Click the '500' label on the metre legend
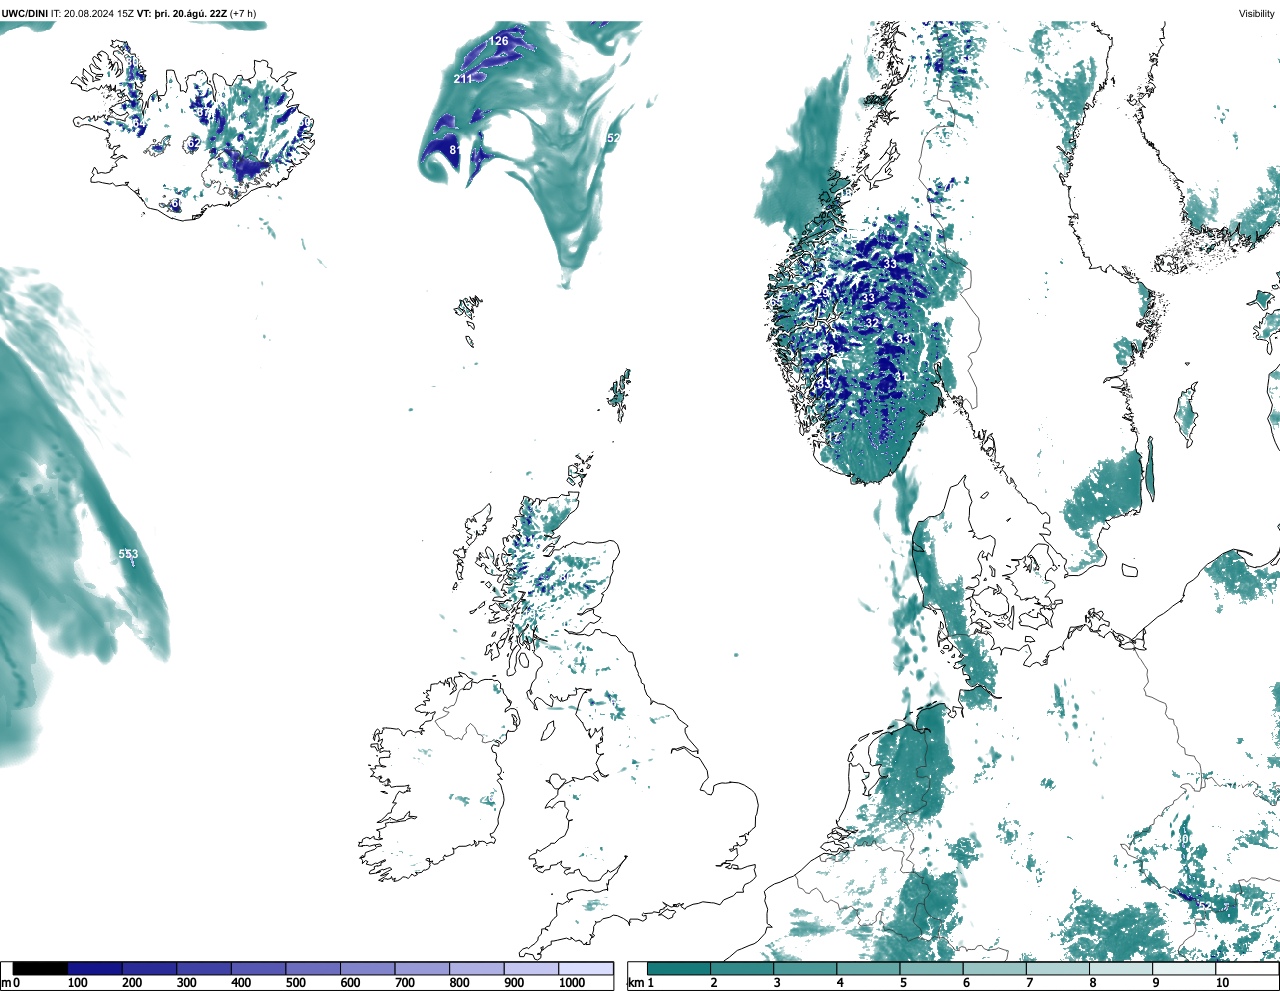The width and height of the screenshot is (1280, 991). (x=296, y=983)
